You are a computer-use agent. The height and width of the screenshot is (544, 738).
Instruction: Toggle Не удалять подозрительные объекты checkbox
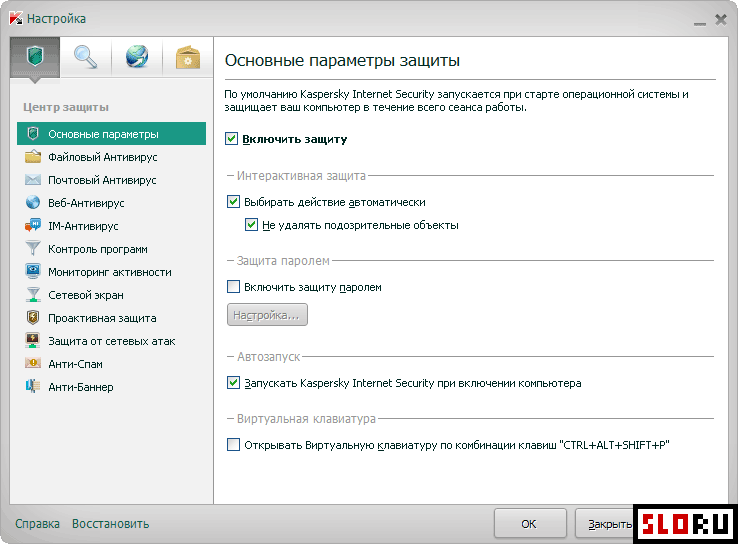[x=251, y=224]
